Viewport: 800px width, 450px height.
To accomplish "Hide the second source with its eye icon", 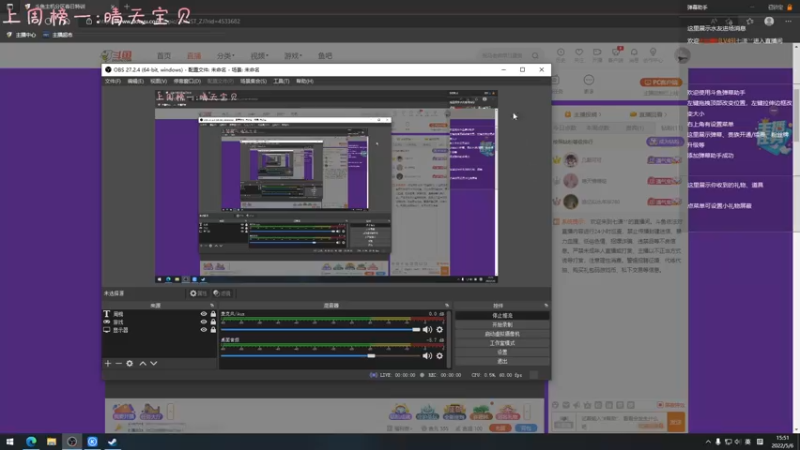I will coord(204,322).
